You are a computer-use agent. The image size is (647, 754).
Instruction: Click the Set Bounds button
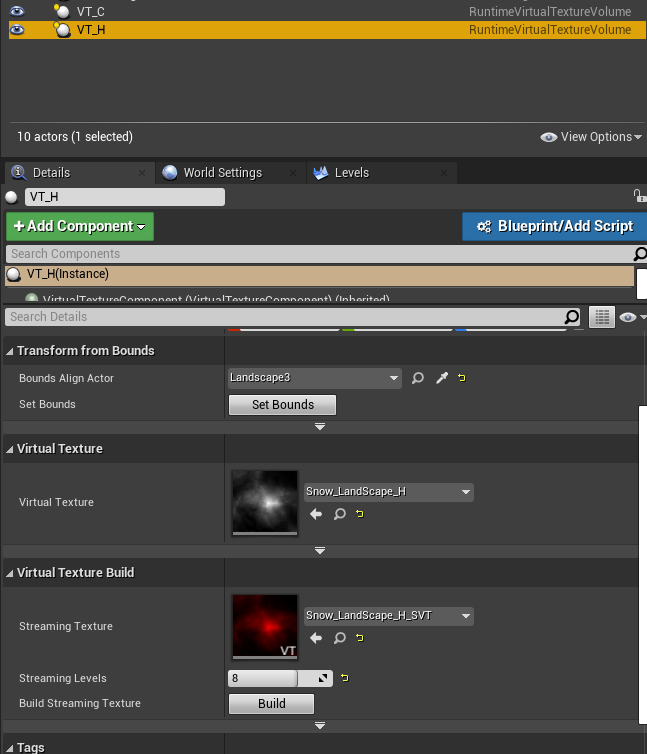point(282,405)
